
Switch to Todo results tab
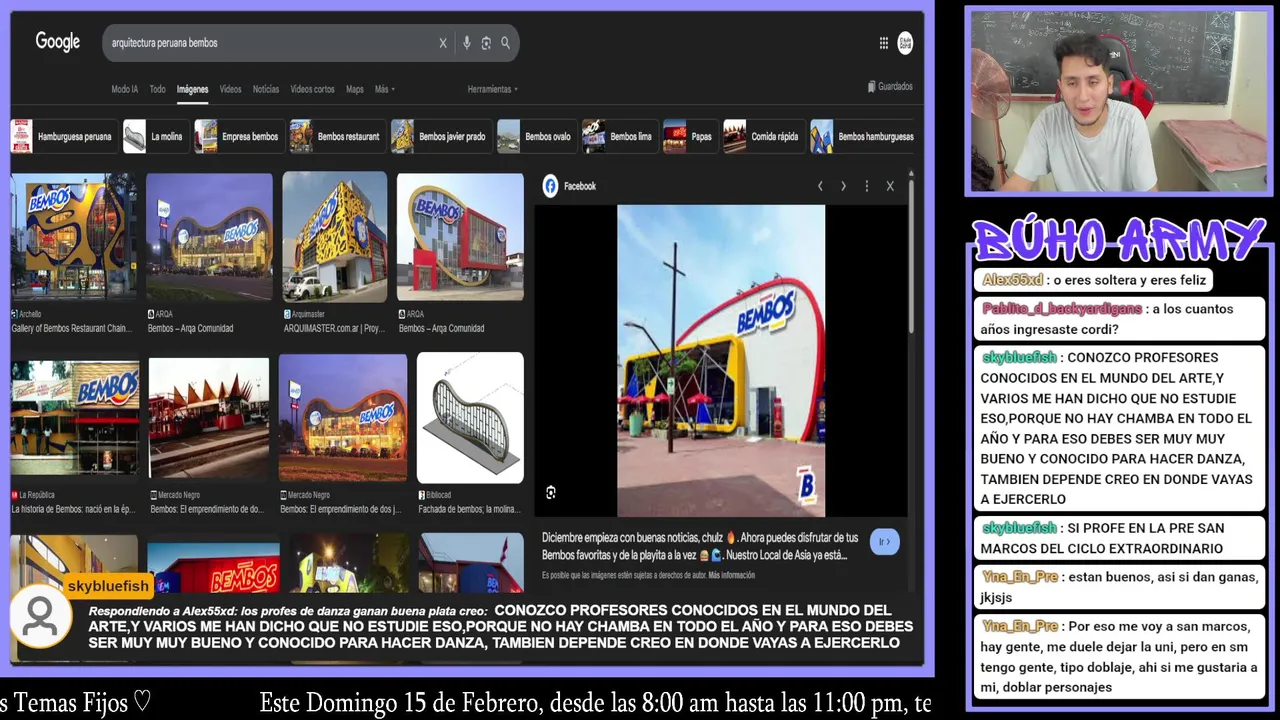(x=157, y=89)
